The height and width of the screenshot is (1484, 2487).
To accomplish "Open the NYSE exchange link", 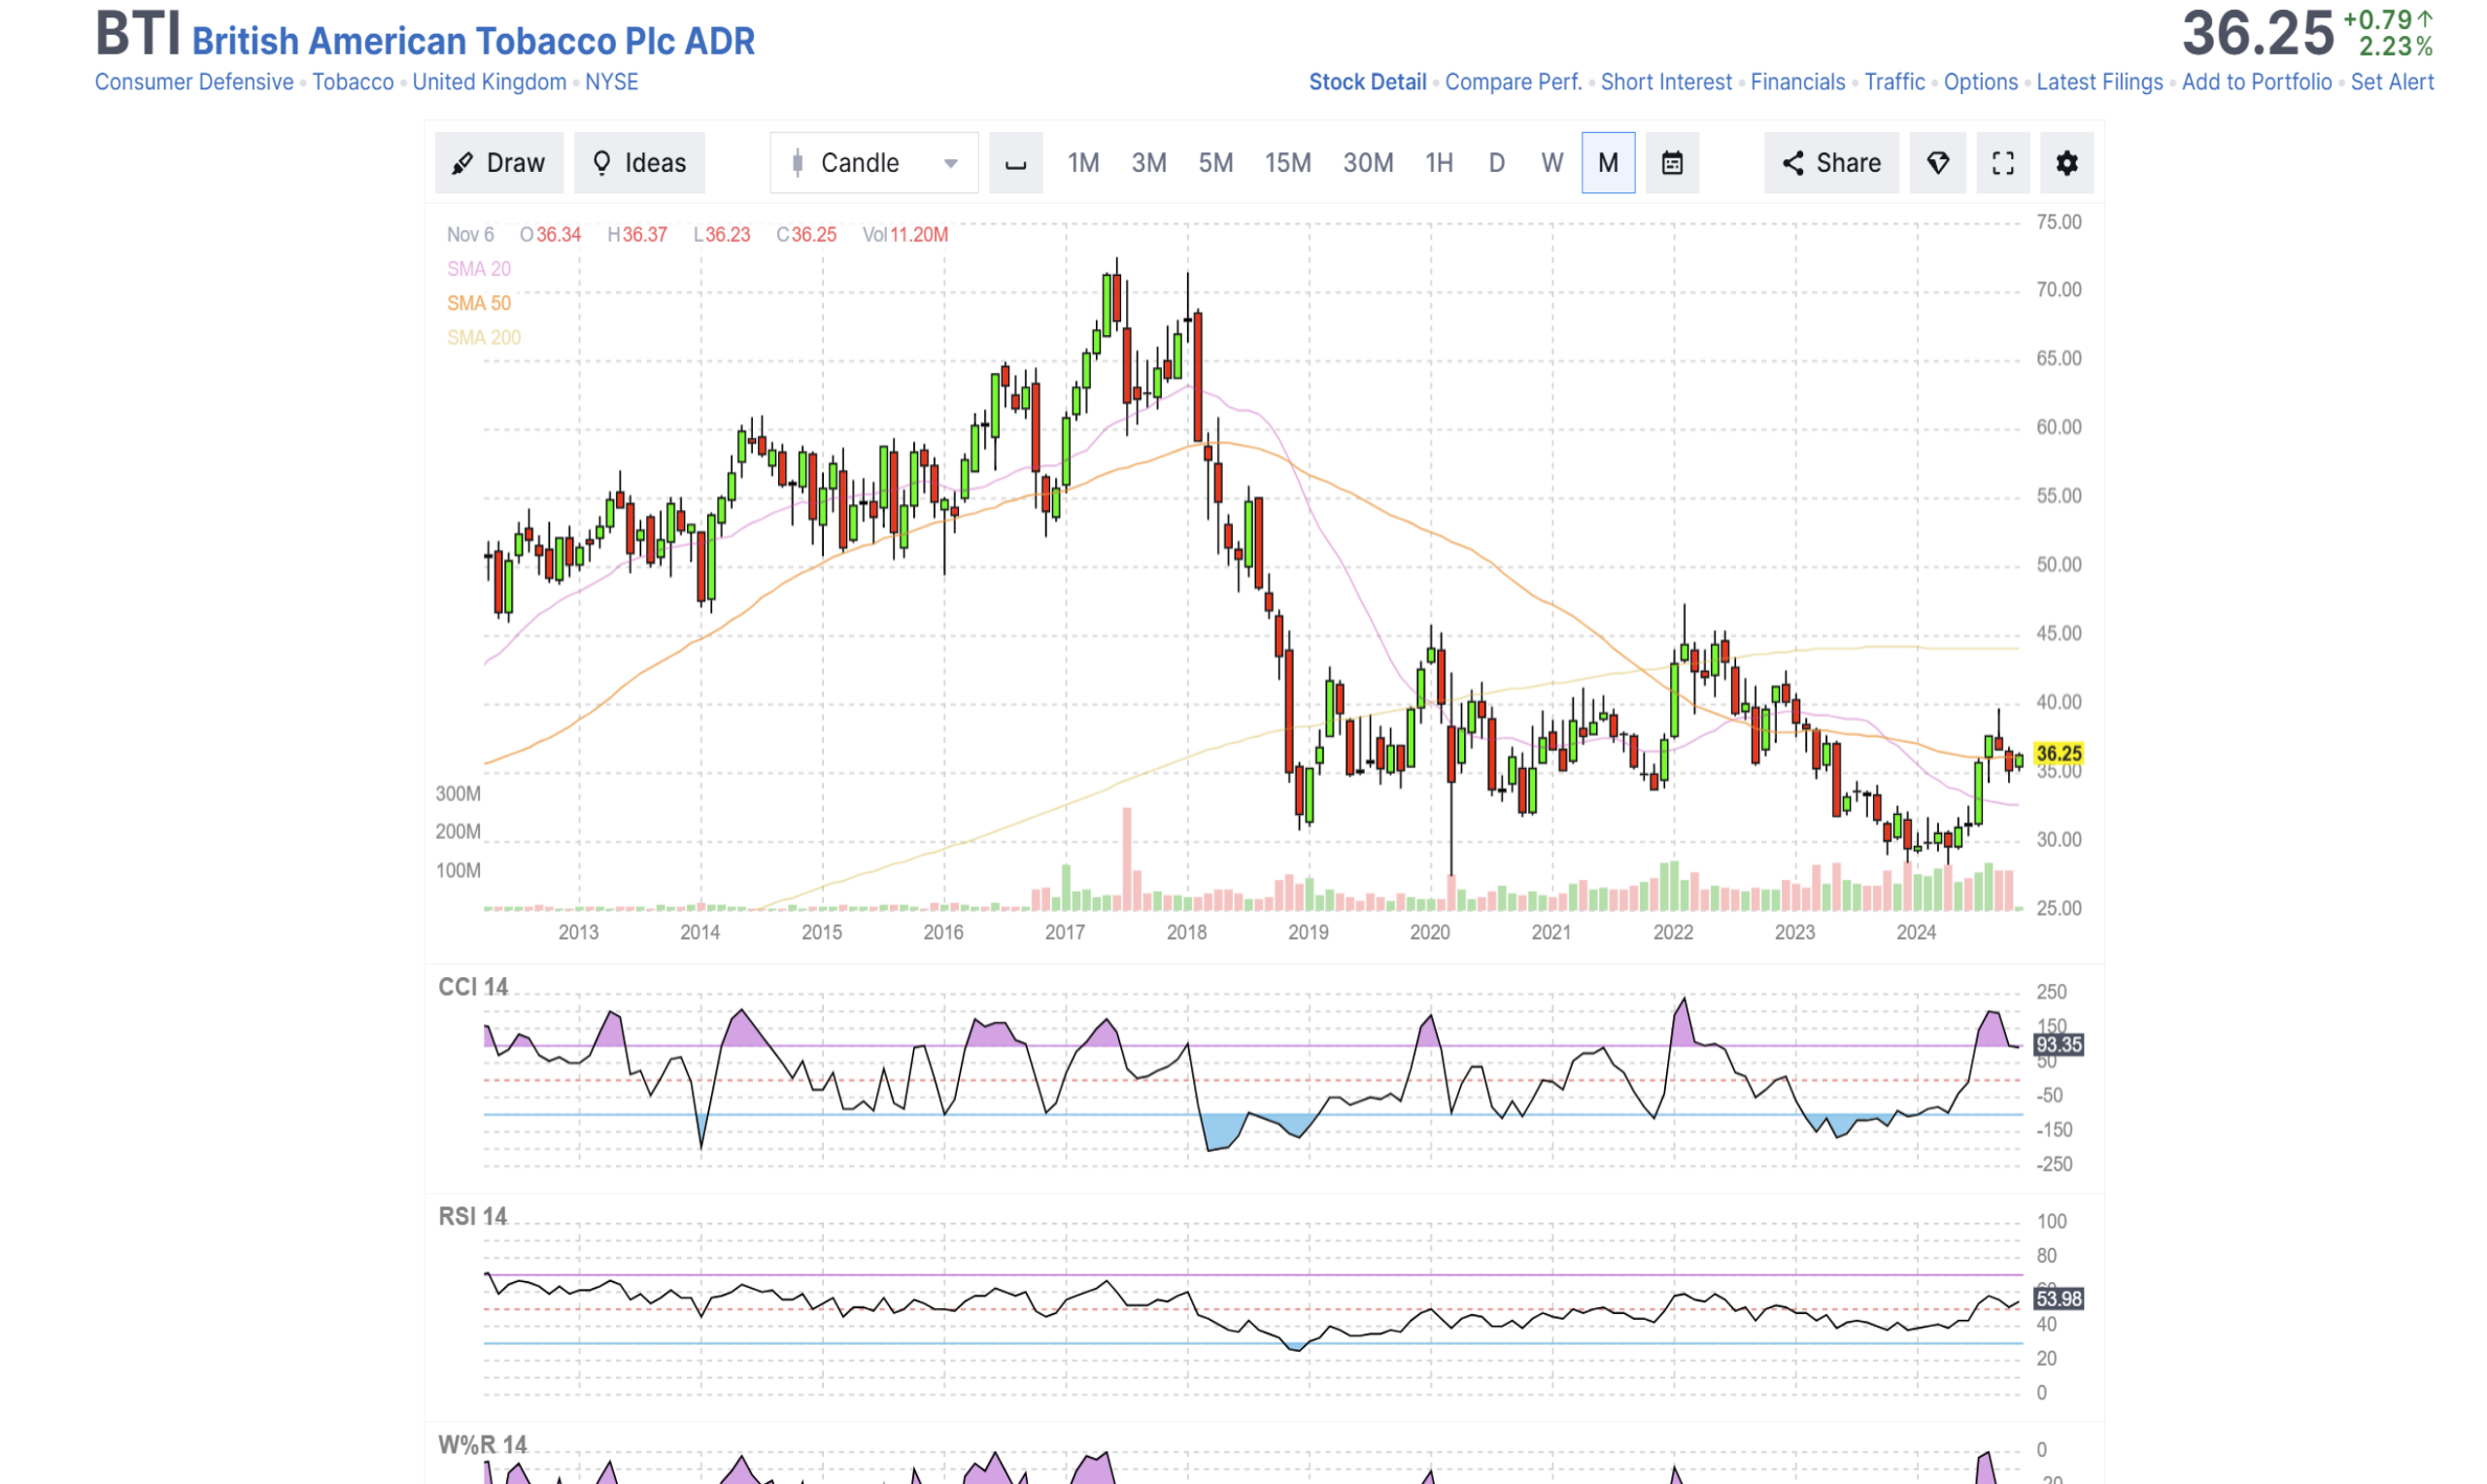I will [x=611, y=82].
